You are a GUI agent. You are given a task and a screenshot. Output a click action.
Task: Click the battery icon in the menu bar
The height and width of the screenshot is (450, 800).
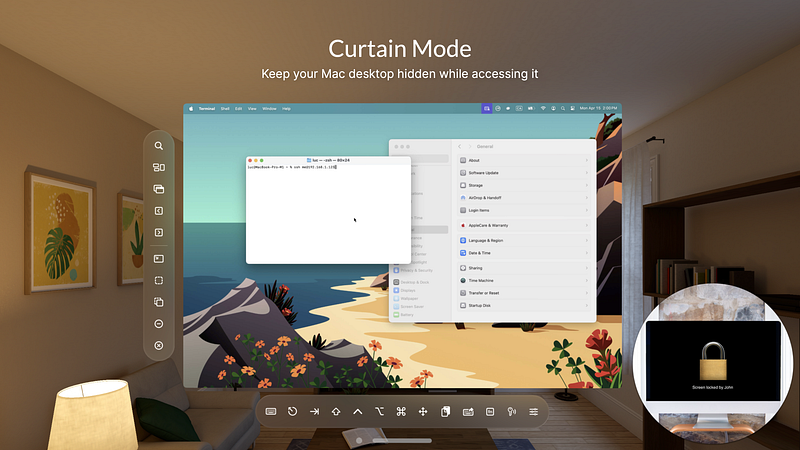pos(531,108)
